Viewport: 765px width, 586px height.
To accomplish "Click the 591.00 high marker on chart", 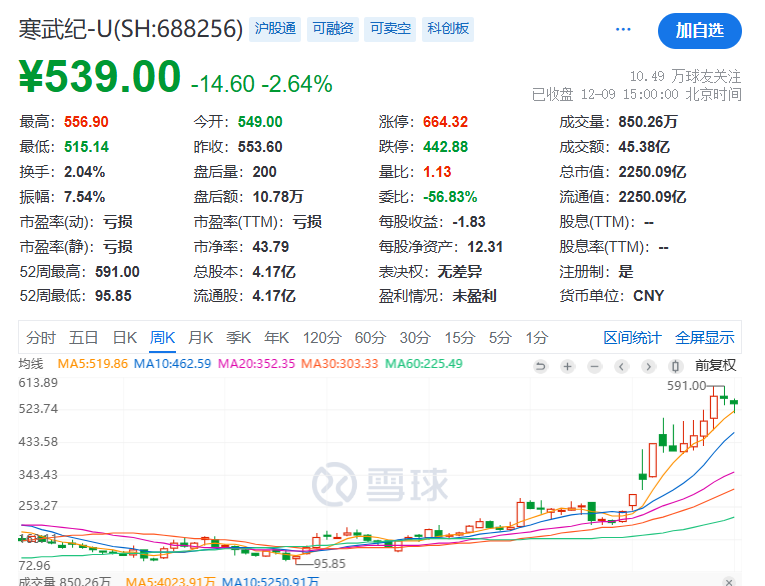I will pyautogui.click(x=686, y=386).
